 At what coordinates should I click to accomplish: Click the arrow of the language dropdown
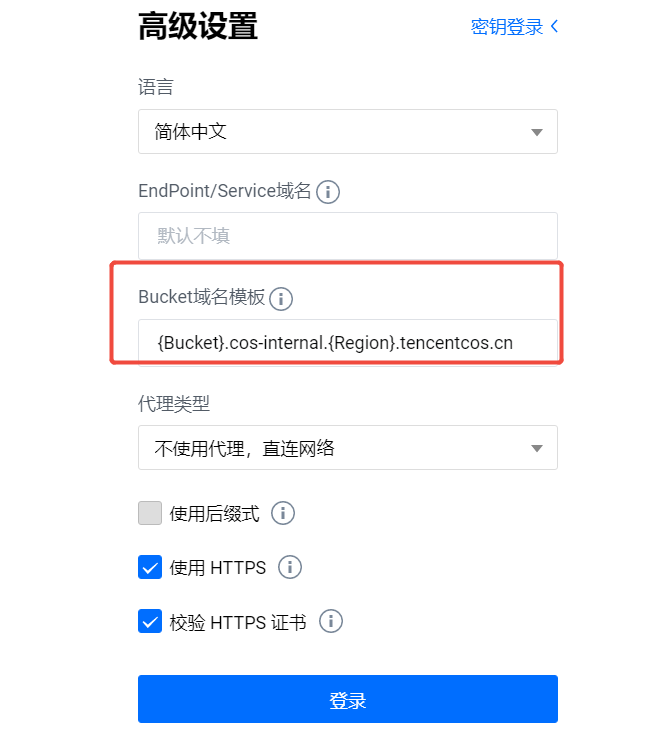pyautogui.click(x=537, y=132)
